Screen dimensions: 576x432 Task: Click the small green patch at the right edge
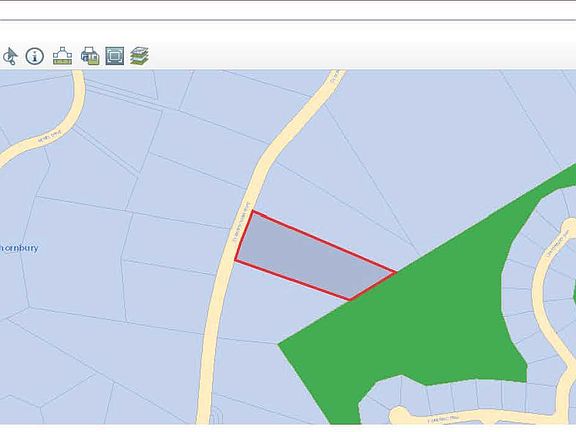click(x=575, y=290)
